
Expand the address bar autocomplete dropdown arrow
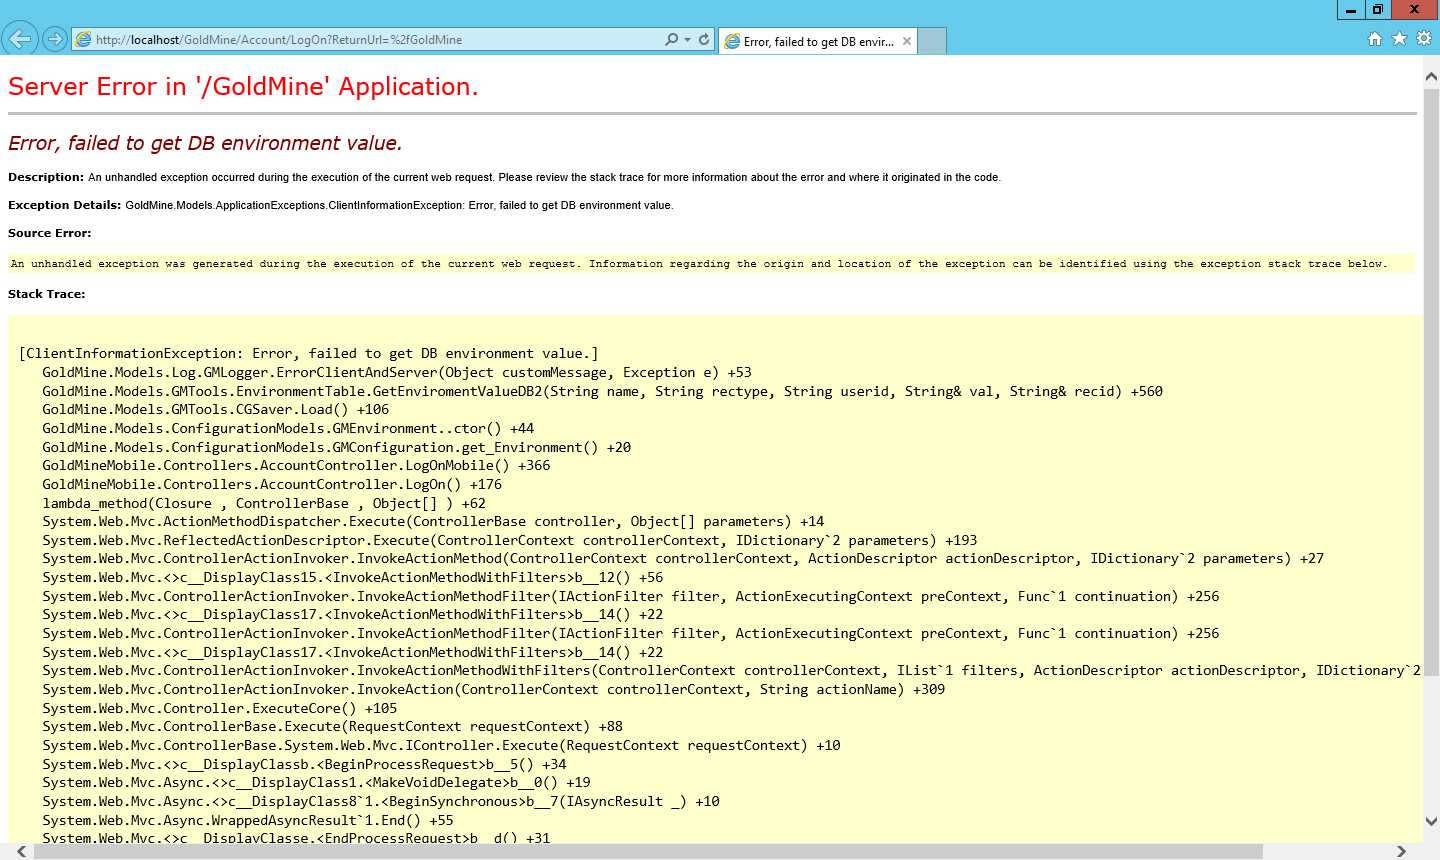point(687,39)
